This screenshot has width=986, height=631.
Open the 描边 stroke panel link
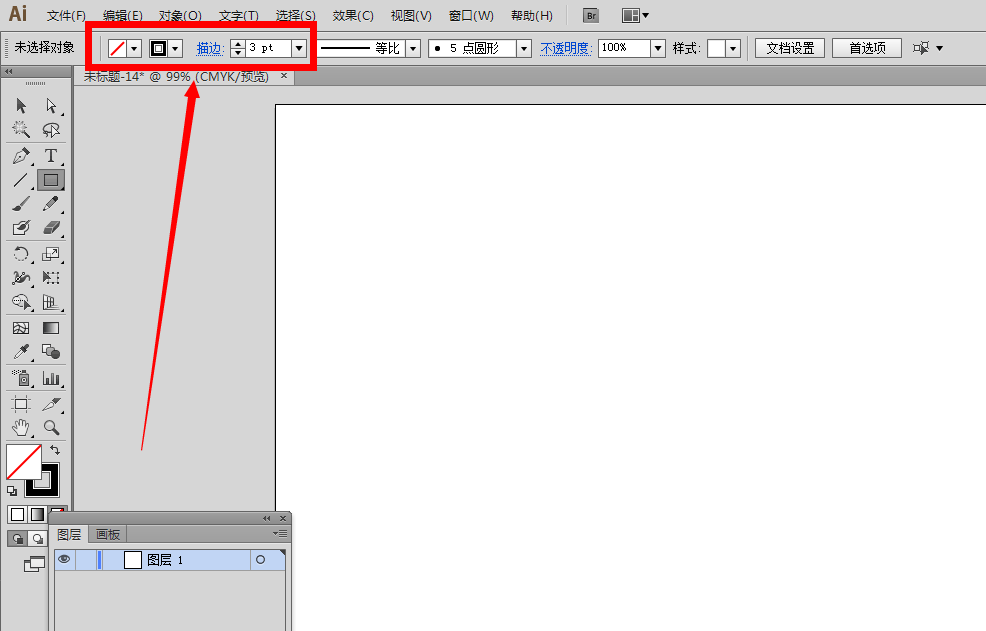pyautogui.click(x=210, y=48)
